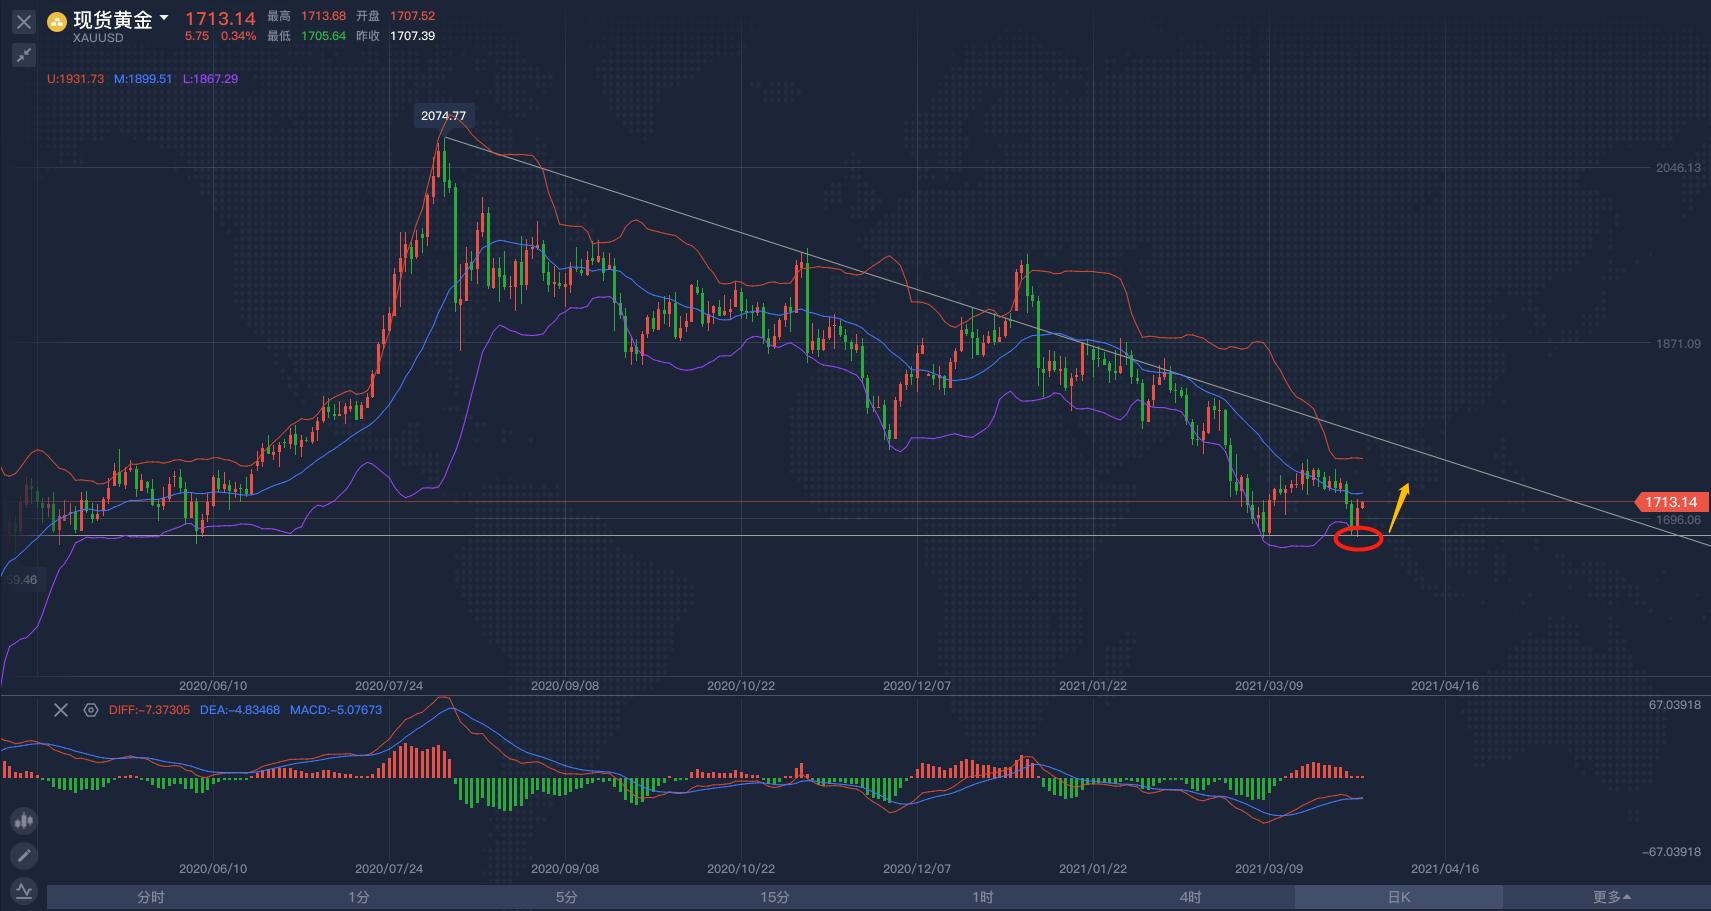Click the 0.34% change percentage
Image resolution: width=1711 pixels, height=911 pixels.
point(238,36)
